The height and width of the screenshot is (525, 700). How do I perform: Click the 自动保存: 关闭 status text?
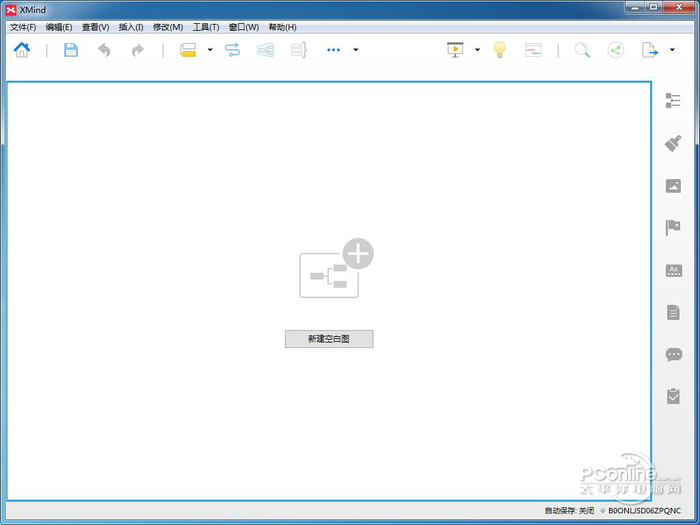coord(569,510)
